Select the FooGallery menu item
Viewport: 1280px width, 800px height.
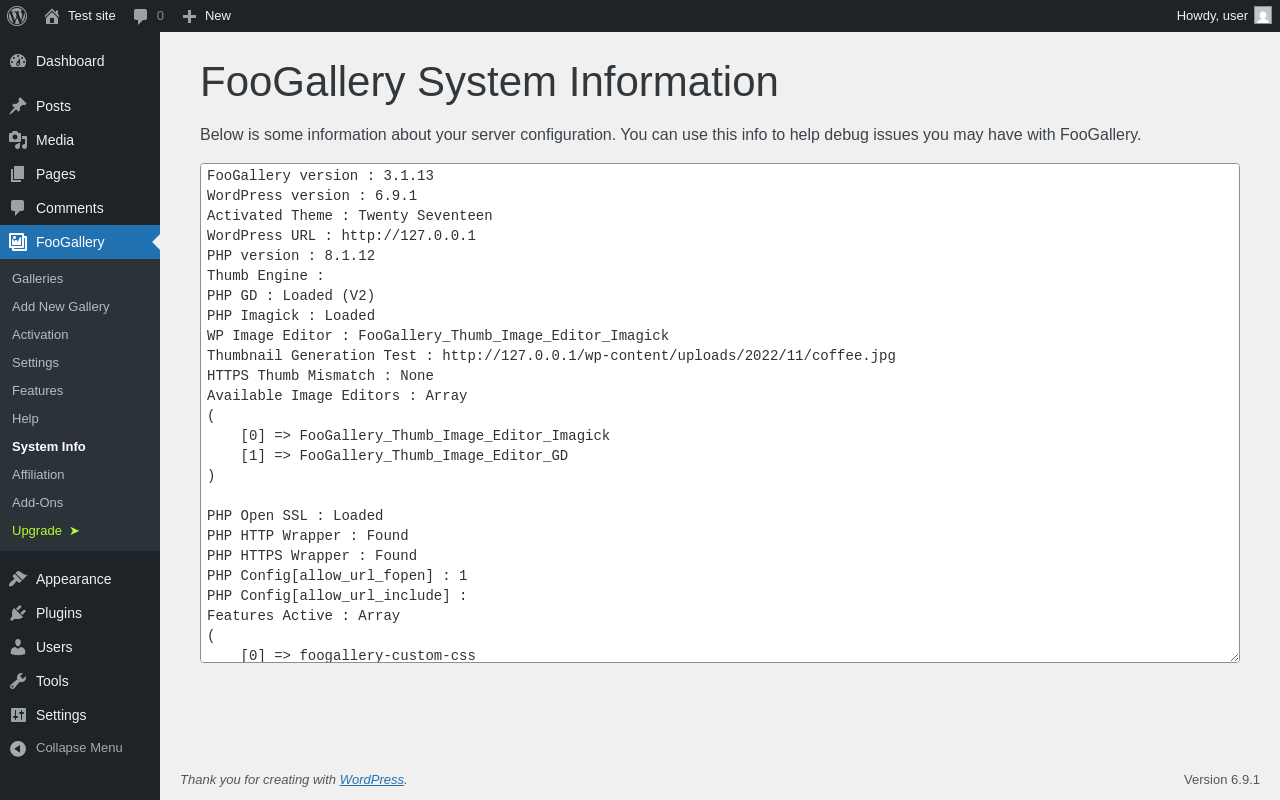80,242
